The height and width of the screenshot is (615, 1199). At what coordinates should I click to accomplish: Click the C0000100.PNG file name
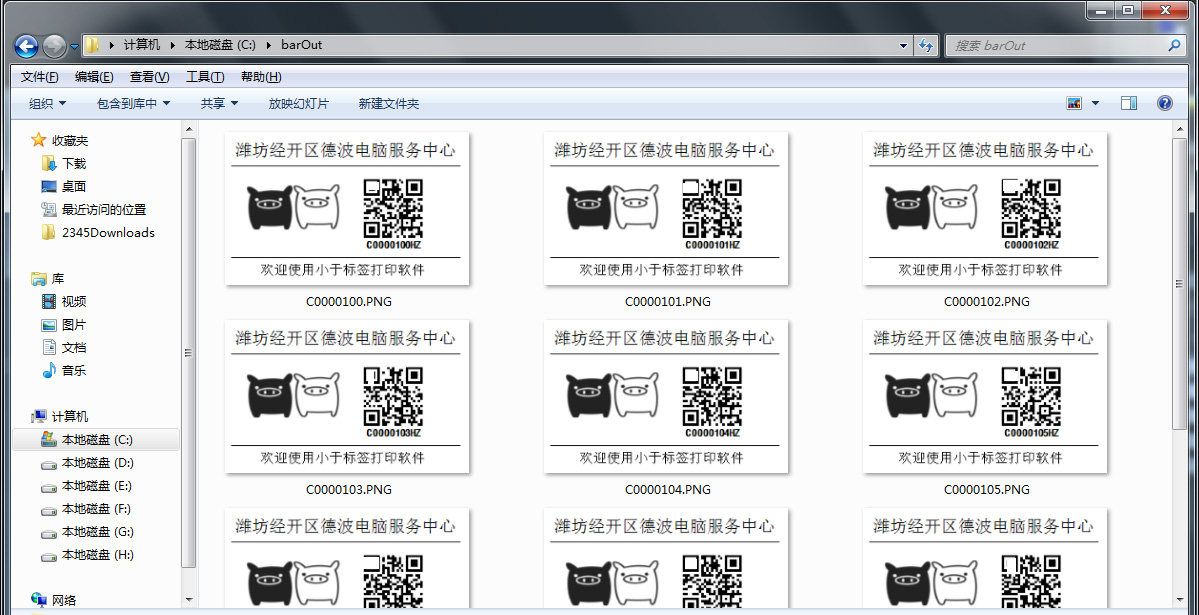(x=349, y=301)
